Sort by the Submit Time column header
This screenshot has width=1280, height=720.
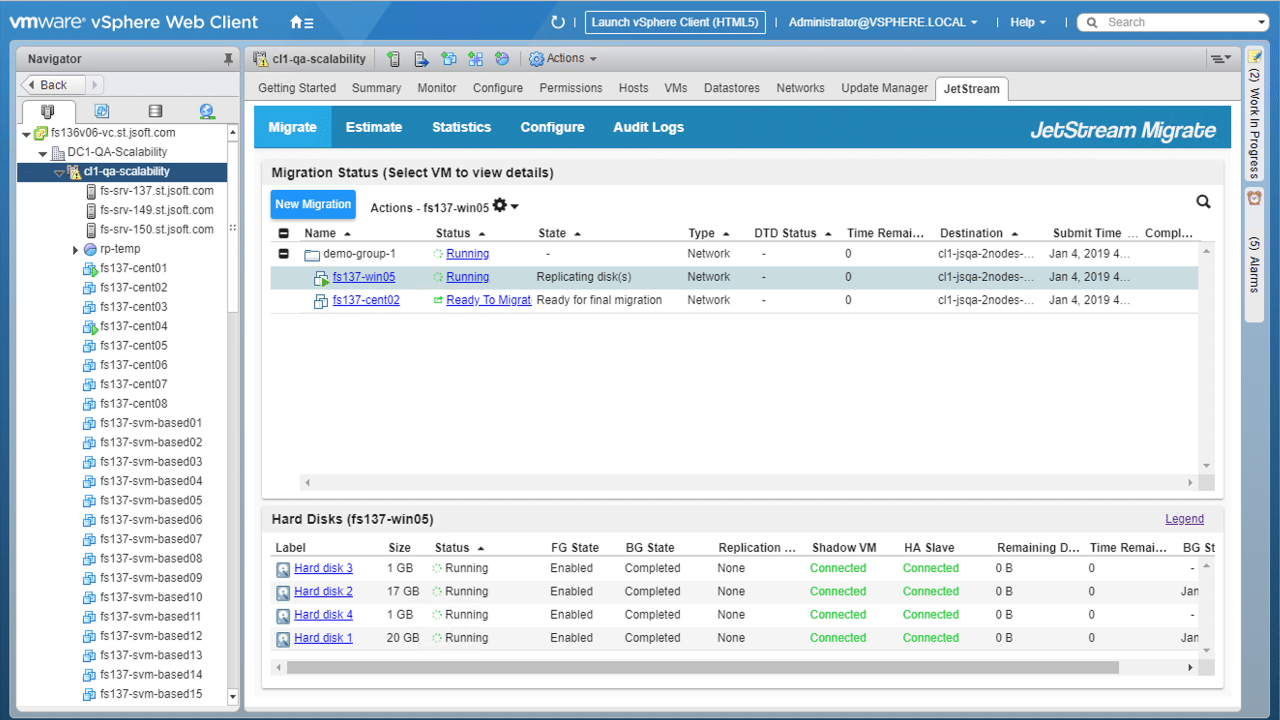[x=1088, y=233]
